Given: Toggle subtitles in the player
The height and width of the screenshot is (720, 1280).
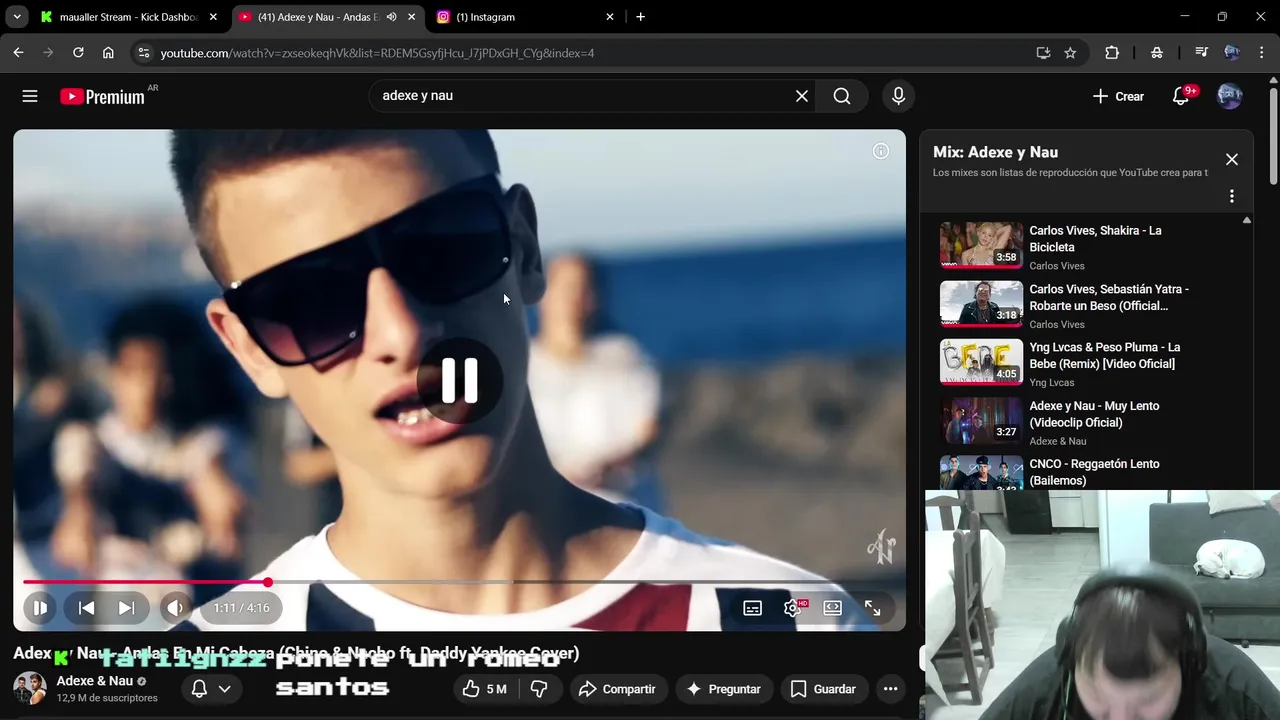Looking at the screenshot, I should coord(753,608).
